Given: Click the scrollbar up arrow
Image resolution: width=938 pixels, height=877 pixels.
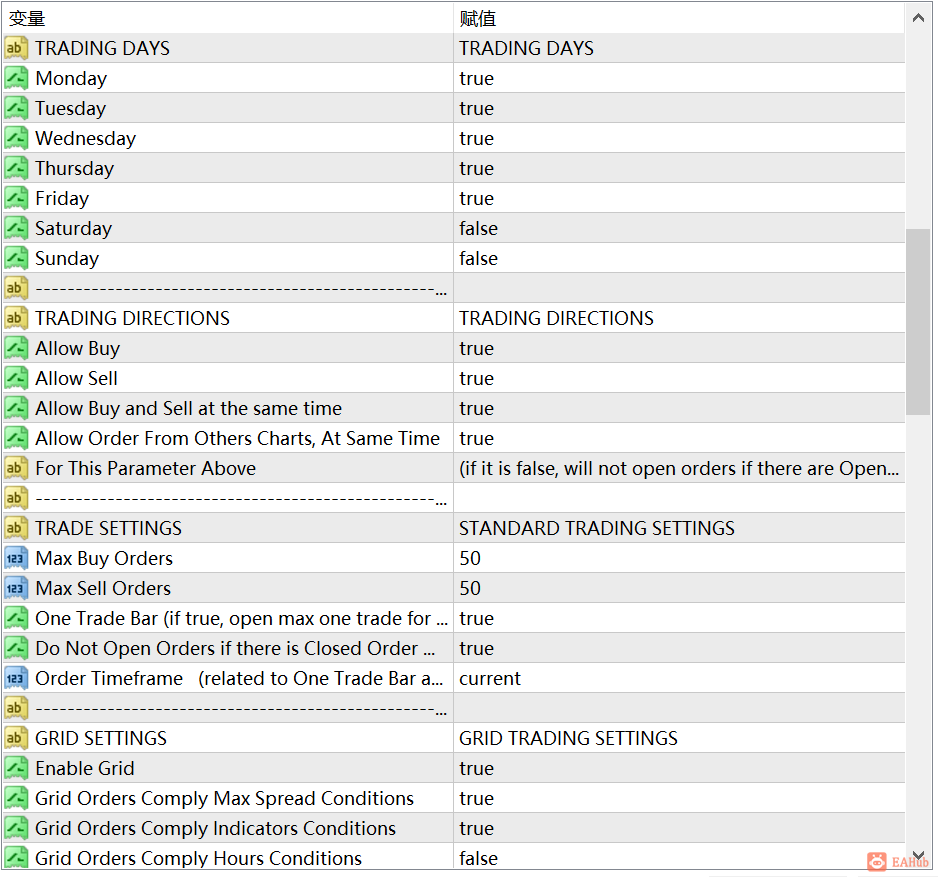Looking at the screenshot, I should click(918, 18).
